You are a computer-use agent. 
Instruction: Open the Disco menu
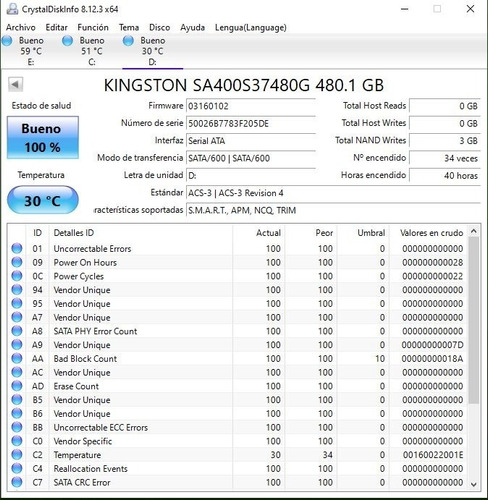tap(160, 27)
